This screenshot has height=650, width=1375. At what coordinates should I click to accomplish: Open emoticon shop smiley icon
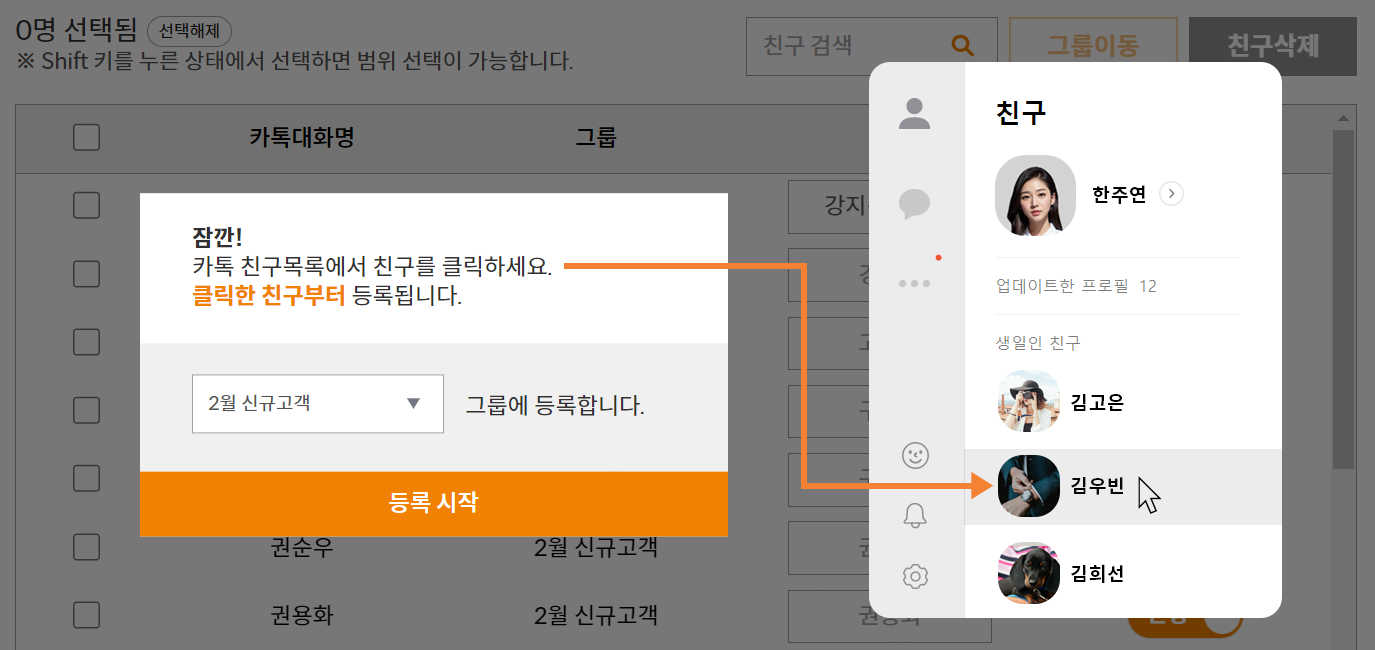pyautogui.click(x=915, y=456)
